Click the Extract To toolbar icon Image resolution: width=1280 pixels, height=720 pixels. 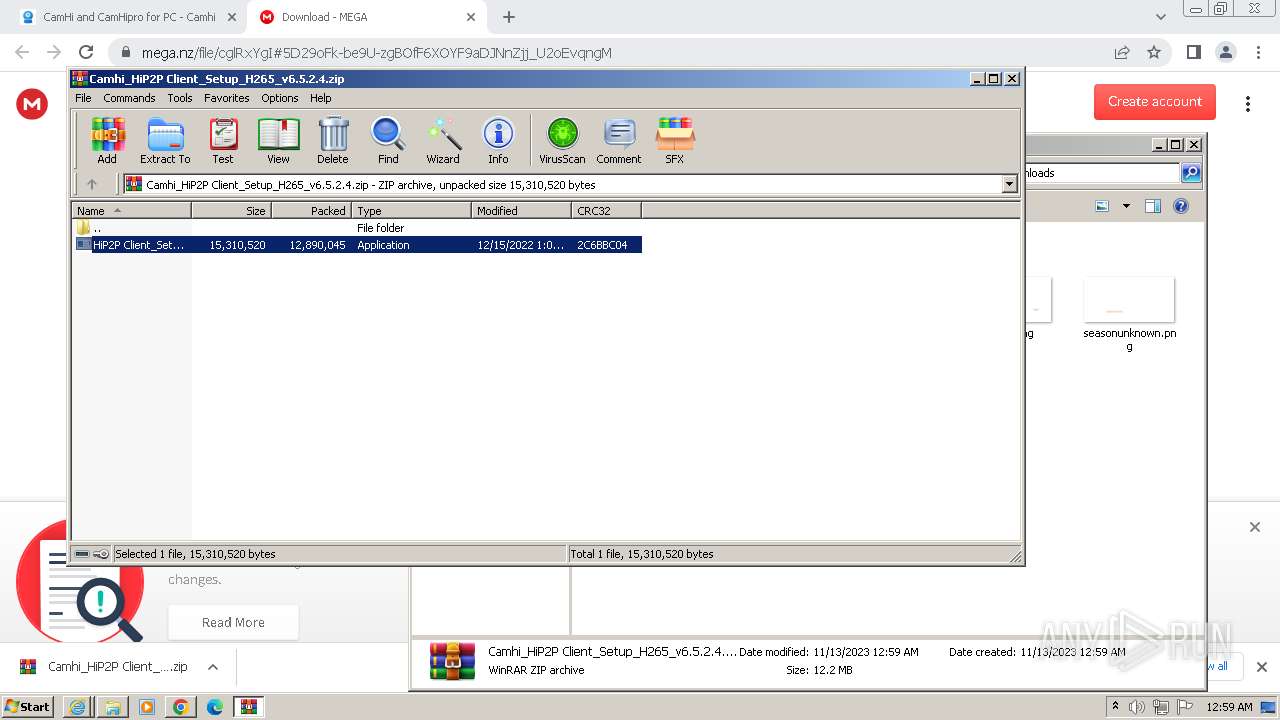(165, 140)
